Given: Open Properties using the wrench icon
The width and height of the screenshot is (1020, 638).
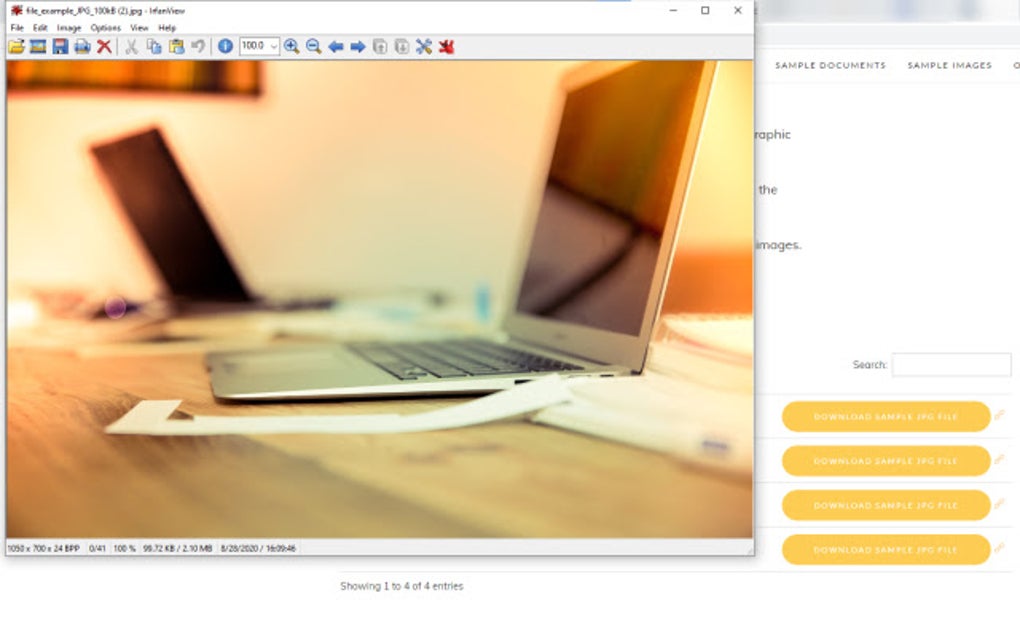Looking at the screenshot, I should point(423,46).
